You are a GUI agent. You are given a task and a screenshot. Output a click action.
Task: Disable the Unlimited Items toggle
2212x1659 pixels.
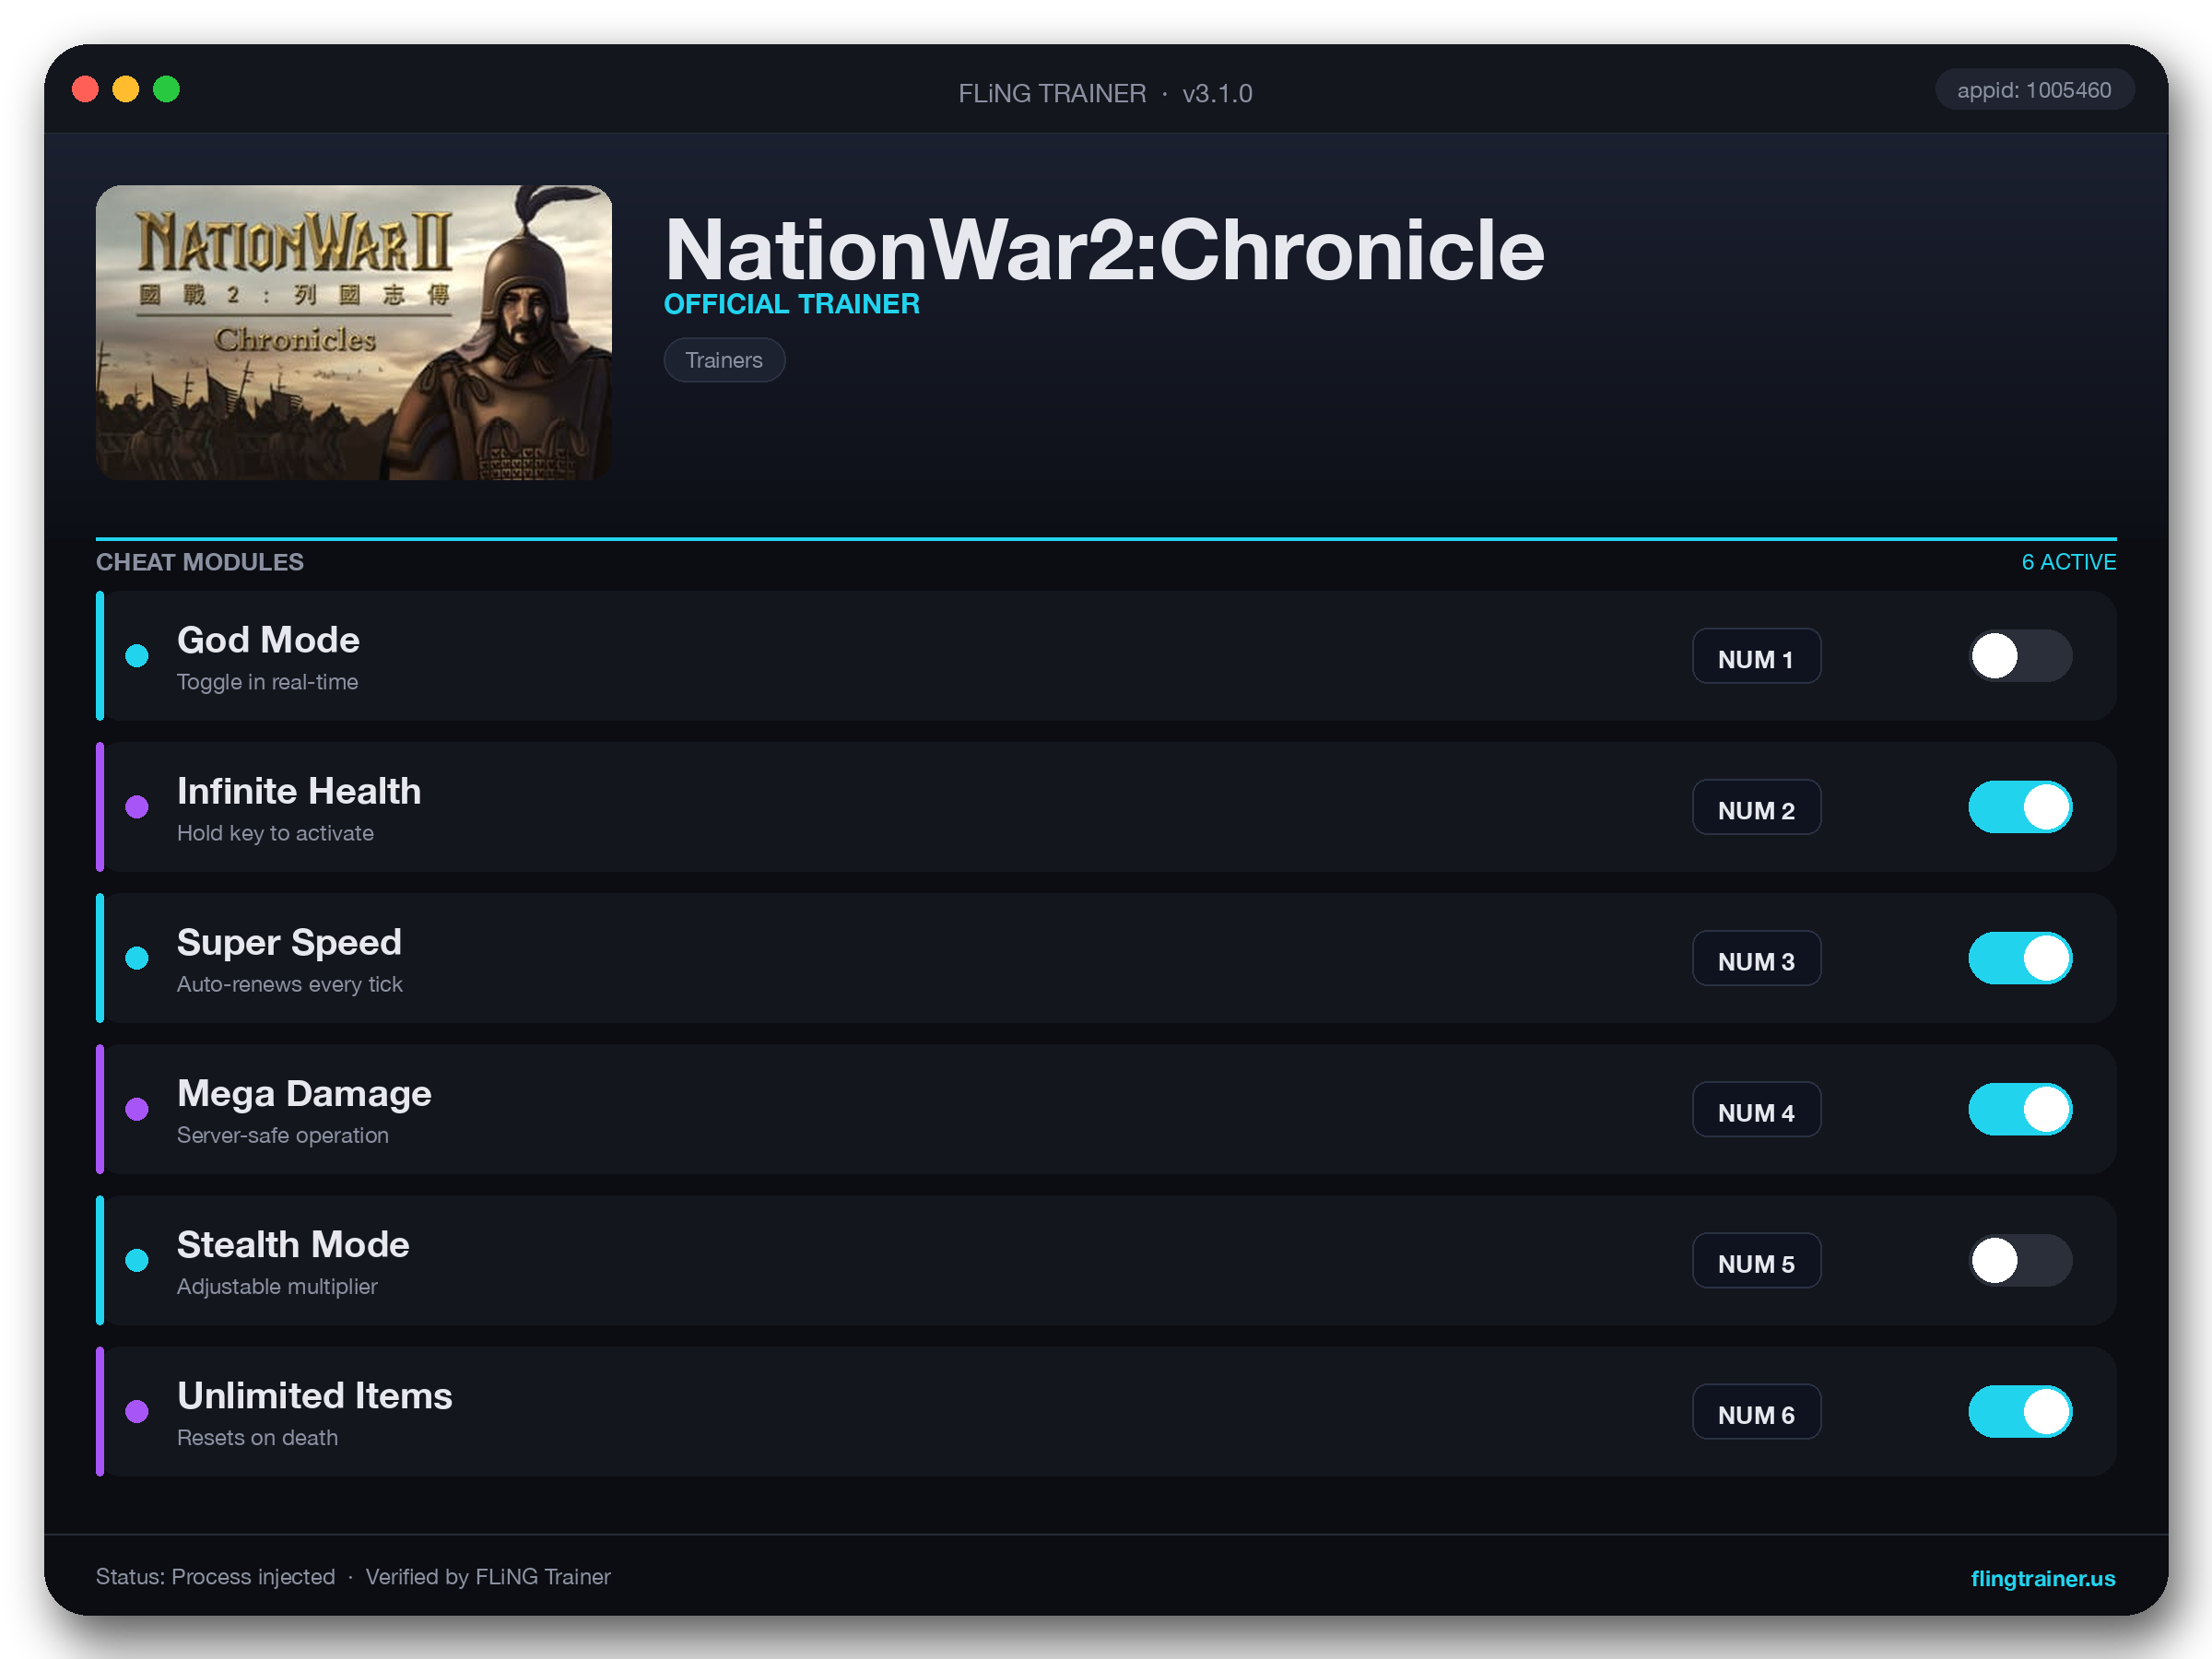pos(2020,1411)
